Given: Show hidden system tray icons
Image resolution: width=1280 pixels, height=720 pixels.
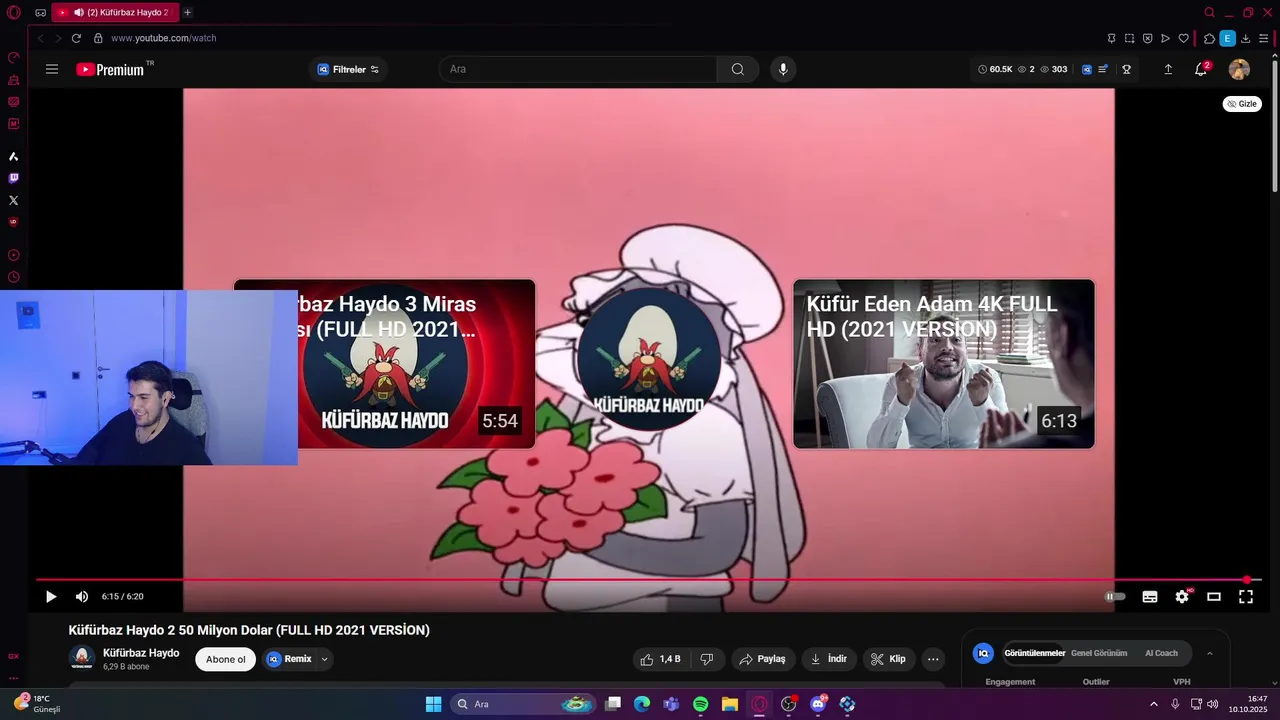Looking at the screenshot, I should pos(1154,704).
